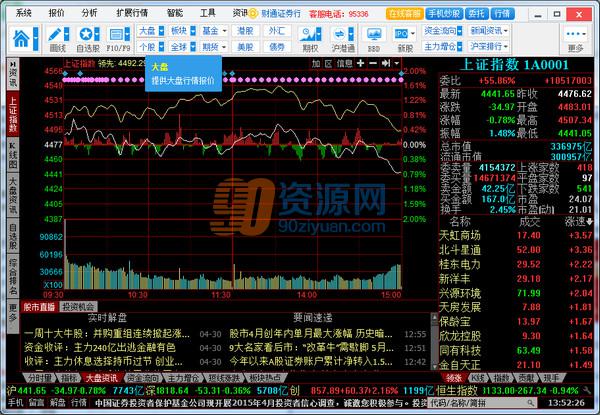Click the minus zoom-out icon above chart
Image resolution: width=600 pixels, height=415 pixels.
[x=373, y=63]
